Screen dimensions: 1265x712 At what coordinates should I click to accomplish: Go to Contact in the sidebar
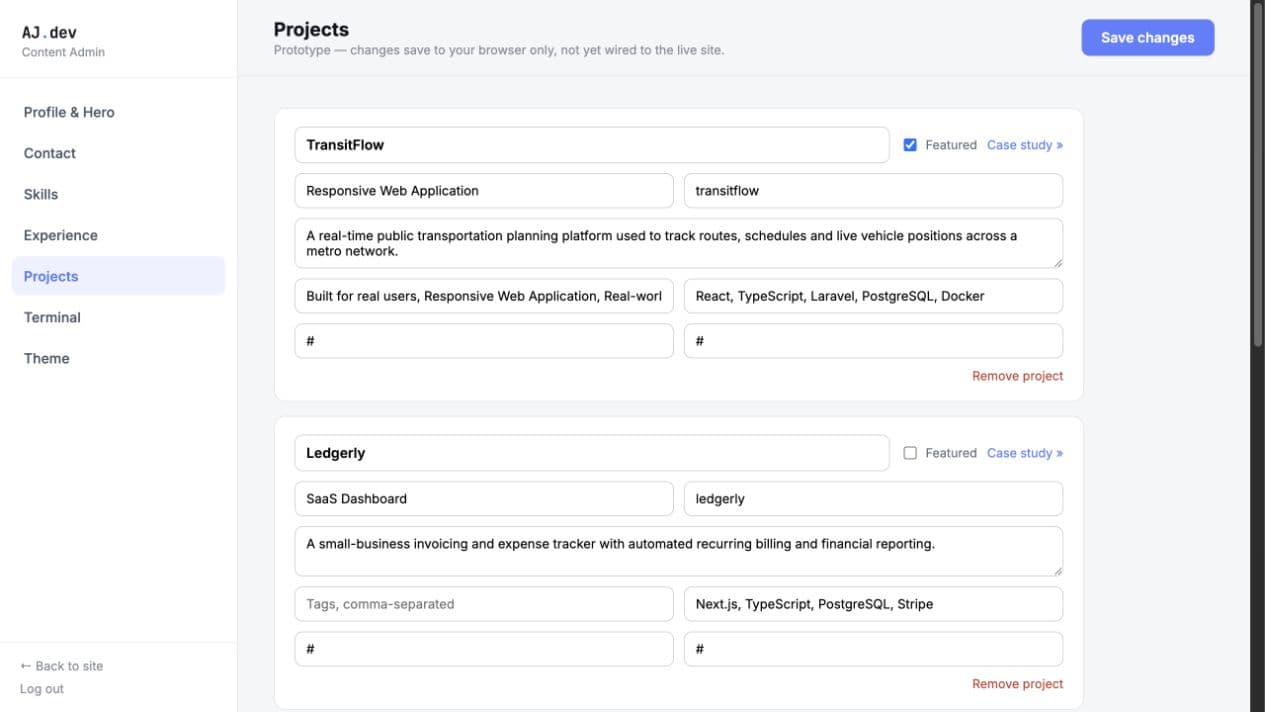click(118, 153)
